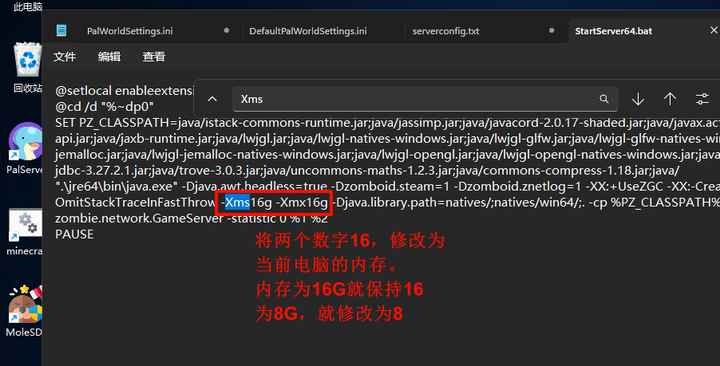Screen dimensions: 720x366
Task: Switch to serverconfig.txt tab
Action: [x=445, y=31]
